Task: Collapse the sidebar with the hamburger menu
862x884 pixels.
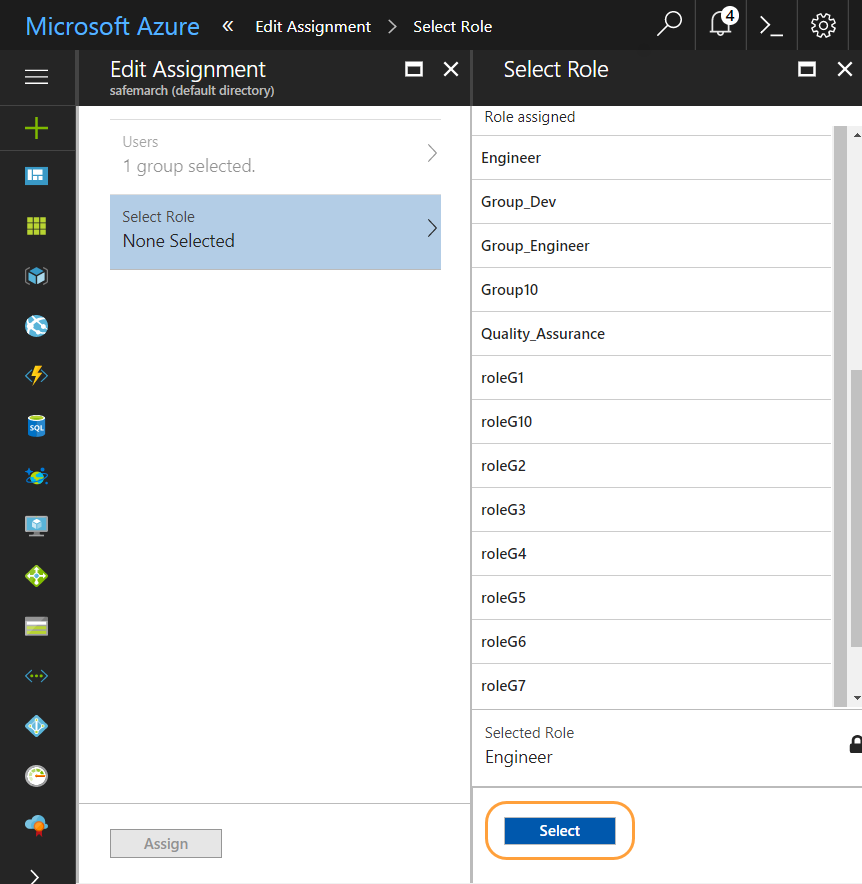Action: pos(36,78)
